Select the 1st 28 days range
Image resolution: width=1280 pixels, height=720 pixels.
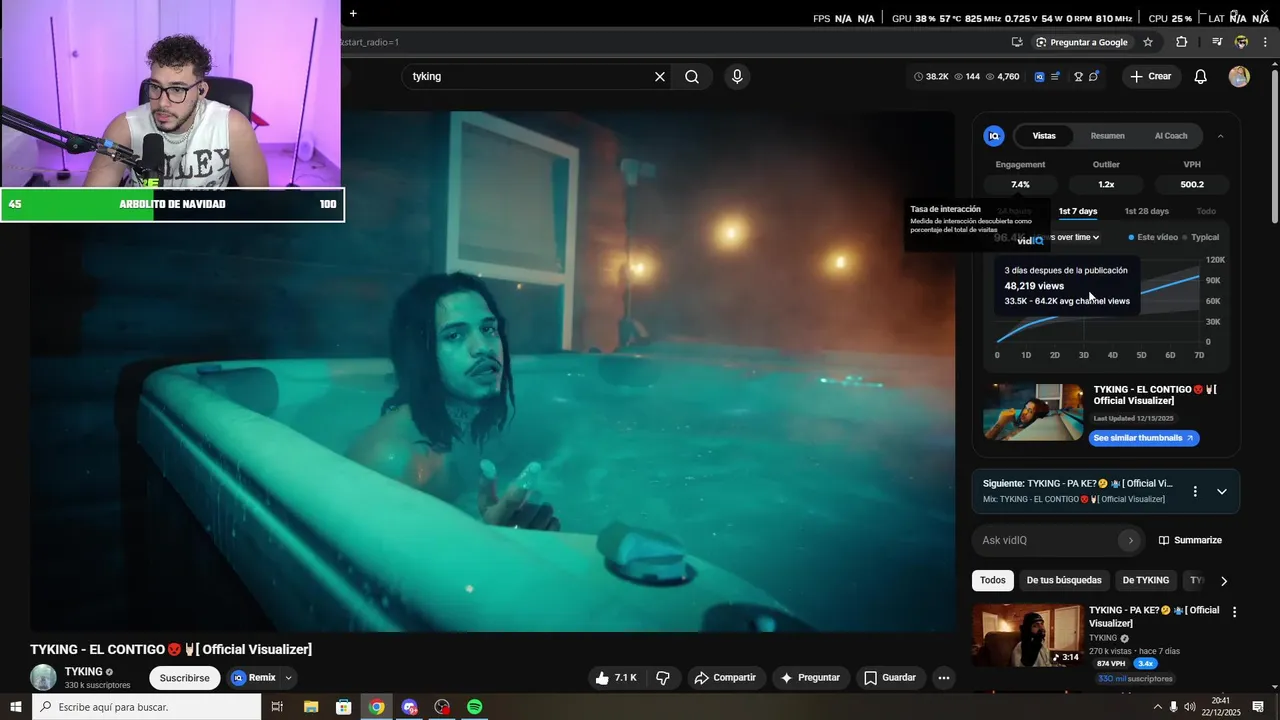tap(1146, 211)
